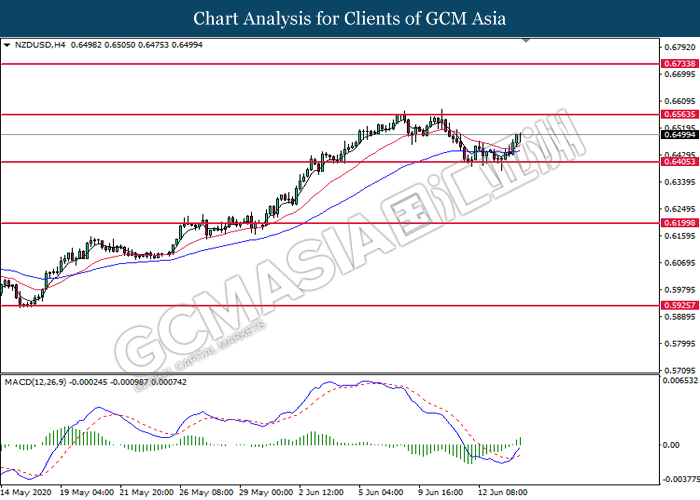Select the 0.65635 price level label
This screenshot has width=700, height=500.
pos(679,114)
